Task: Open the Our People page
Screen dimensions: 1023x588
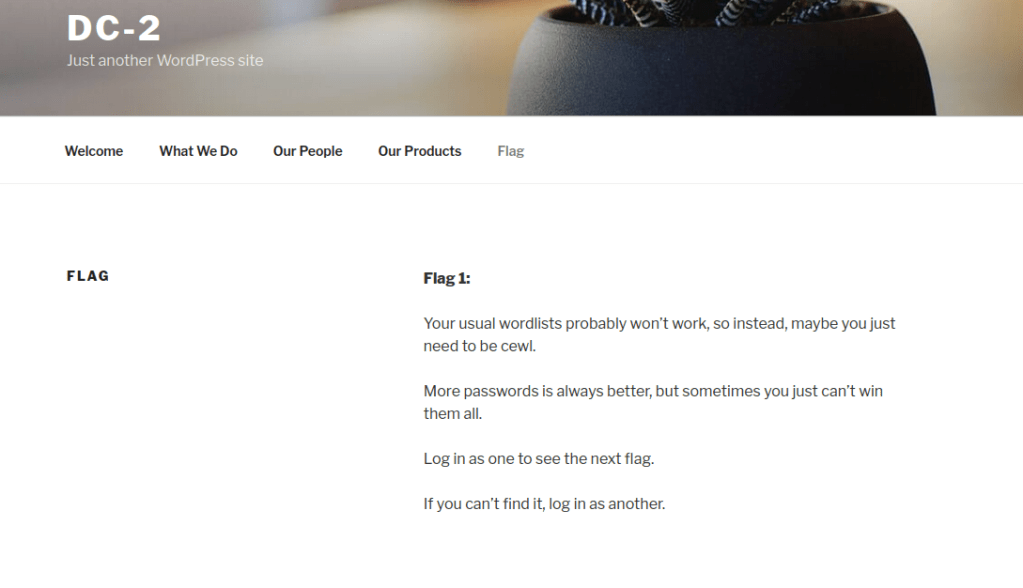Action: (x=307, y=151)
